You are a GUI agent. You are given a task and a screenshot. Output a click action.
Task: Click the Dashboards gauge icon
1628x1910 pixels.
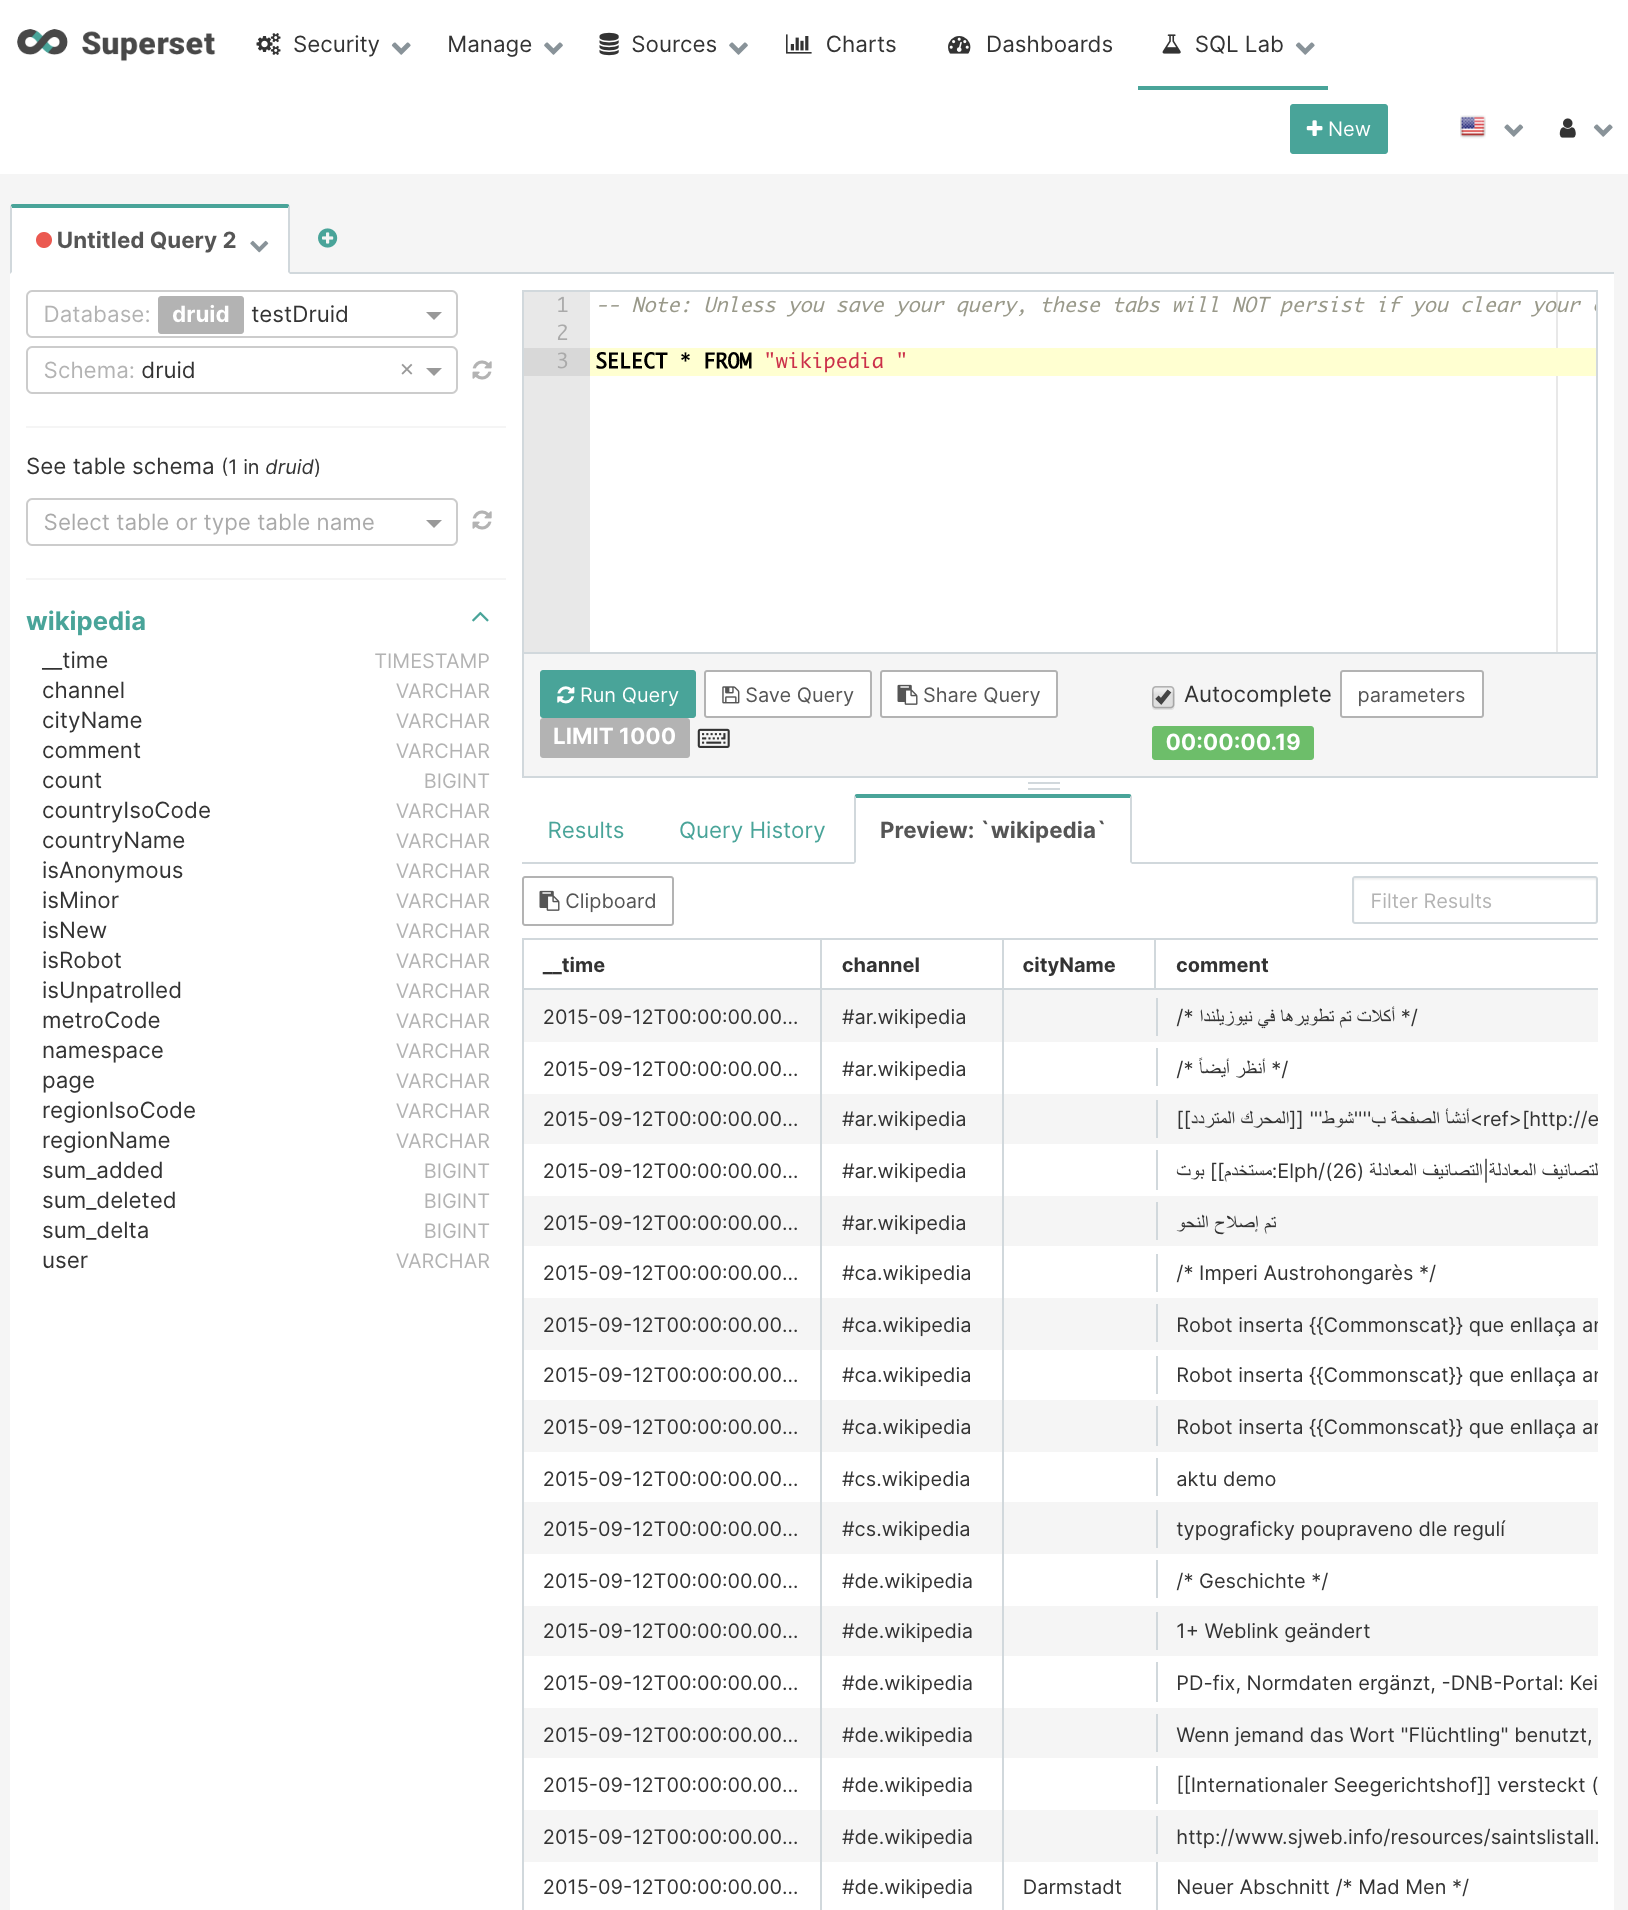pyautogui.click(x=960, y=44)
